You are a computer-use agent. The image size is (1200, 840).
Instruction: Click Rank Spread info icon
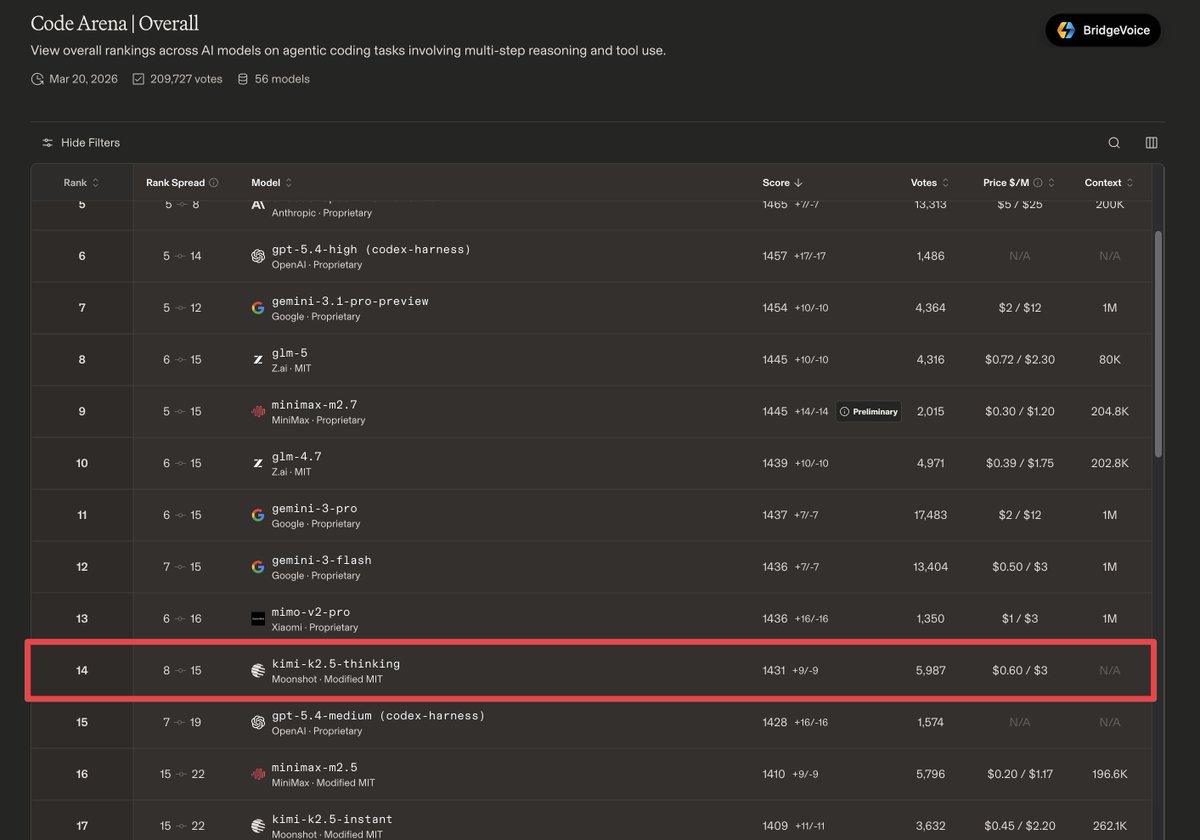214,183
